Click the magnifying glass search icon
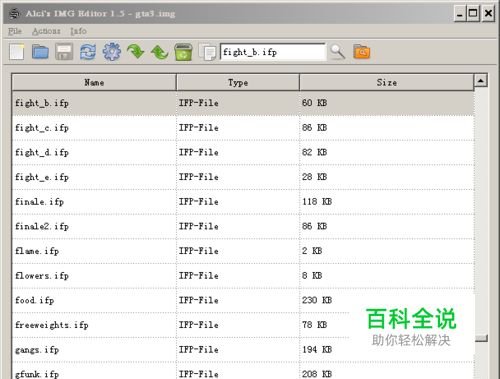The height and width of the screenshot is (379, 500). [337, 52]
